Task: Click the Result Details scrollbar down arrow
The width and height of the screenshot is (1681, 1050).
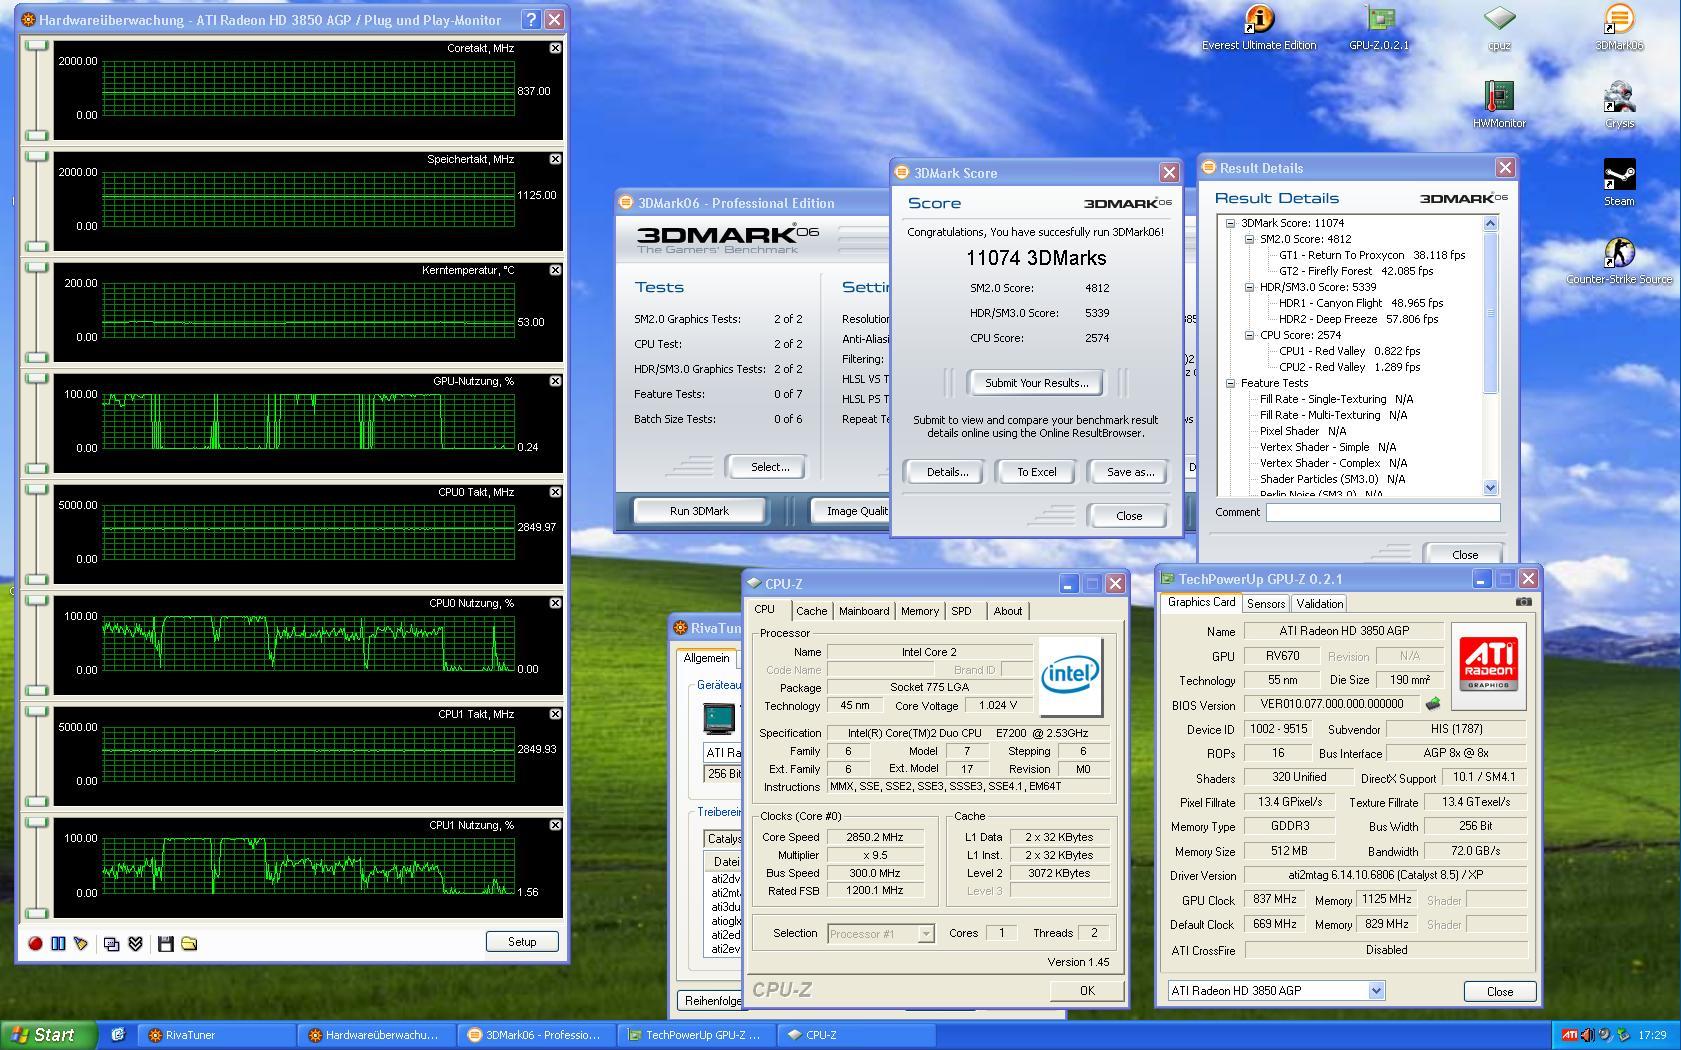Action: pos(1490,487)
